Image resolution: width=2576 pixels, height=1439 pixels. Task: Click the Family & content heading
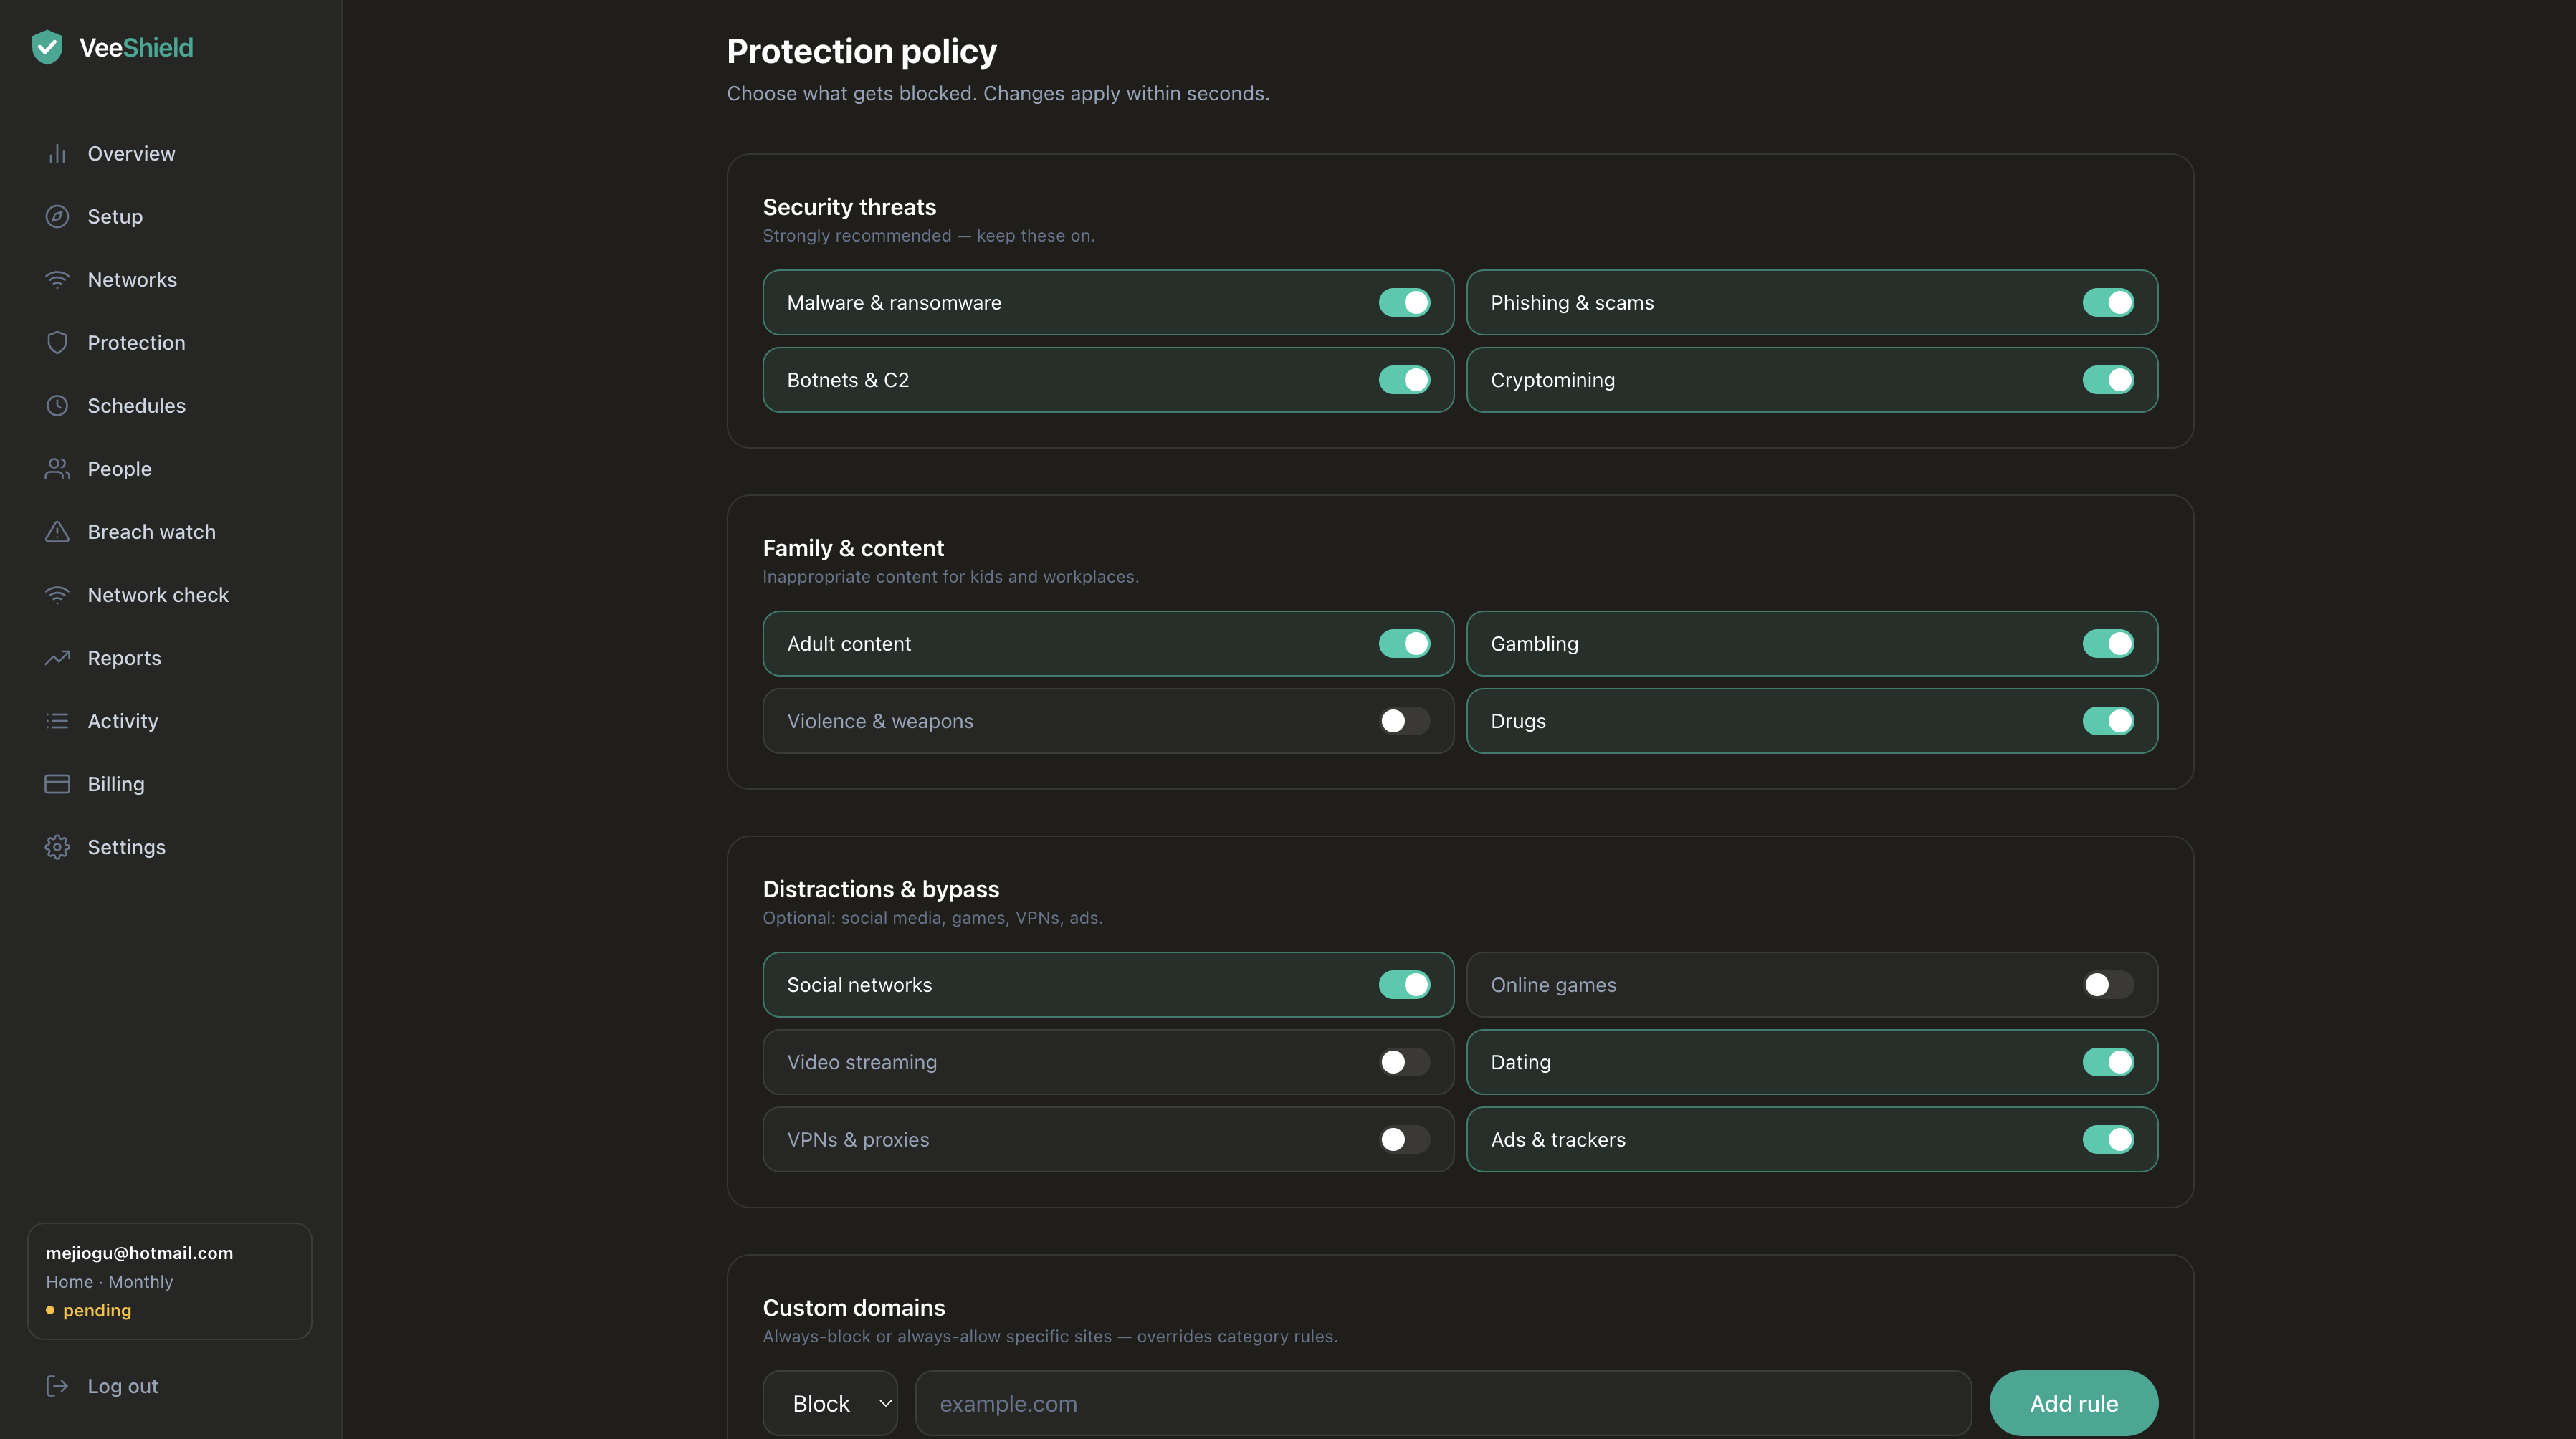pyautogui.click(x=853, y=547)
